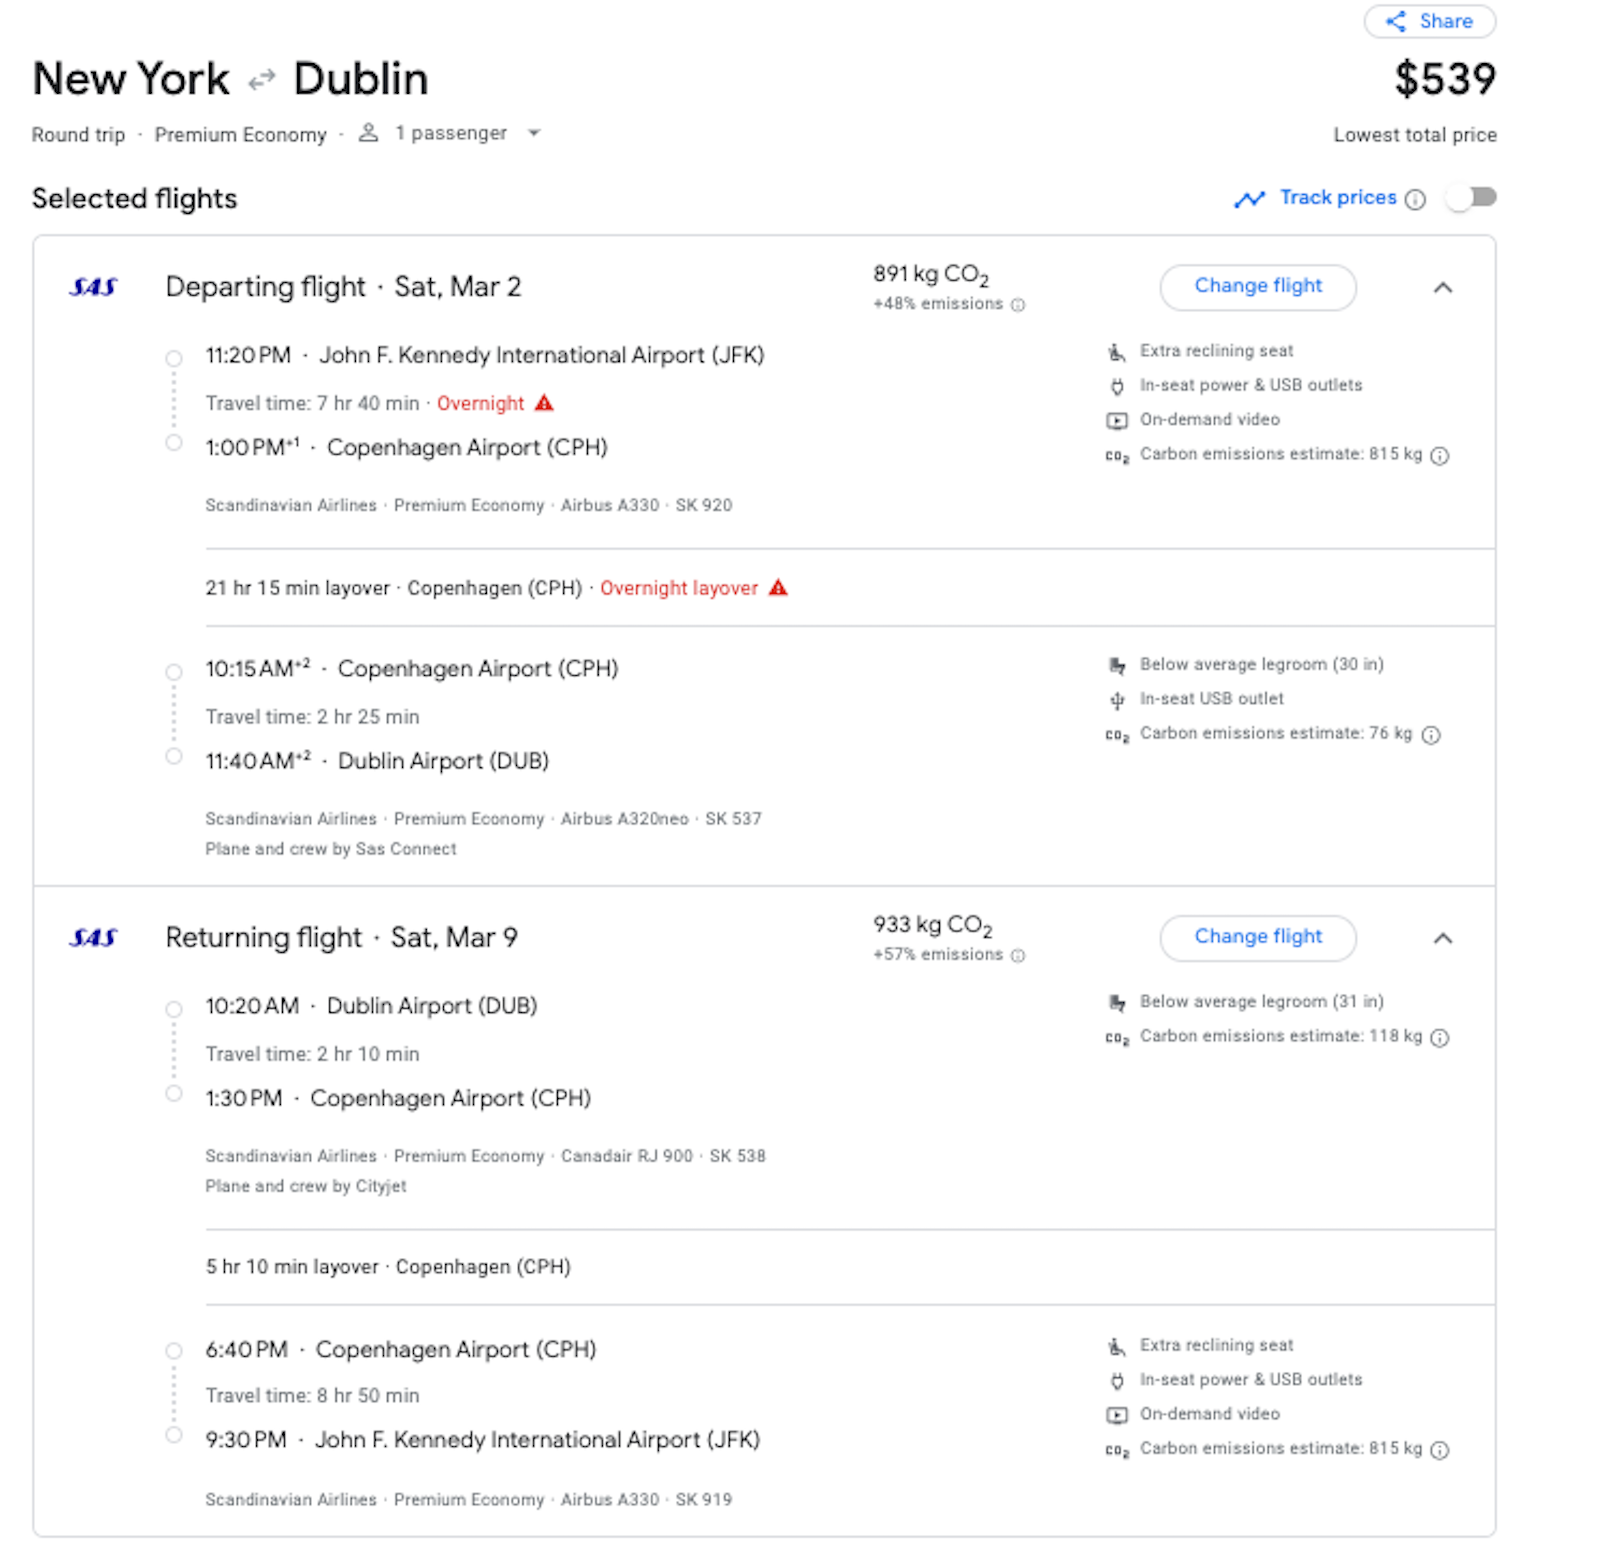Click the Round trip label
Screen dimensions: 1600x1555
click(x=78, y=135)
